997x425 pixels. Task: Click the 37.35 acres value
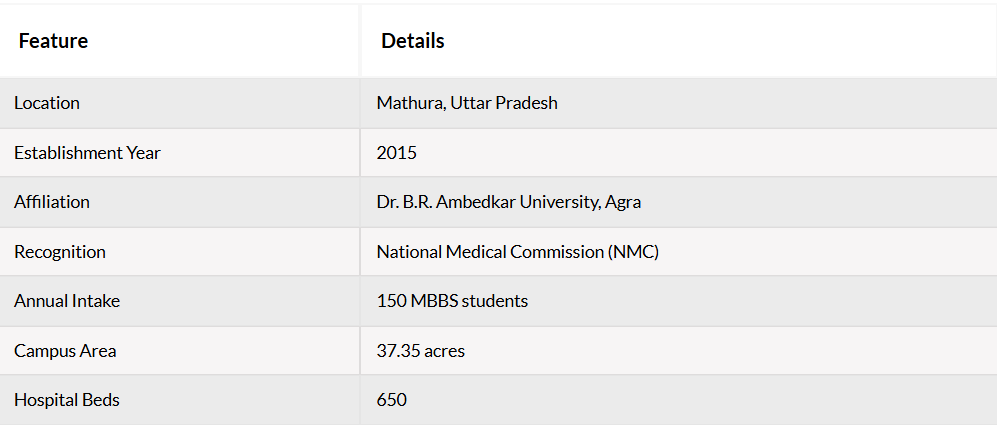tap(420, 351)
